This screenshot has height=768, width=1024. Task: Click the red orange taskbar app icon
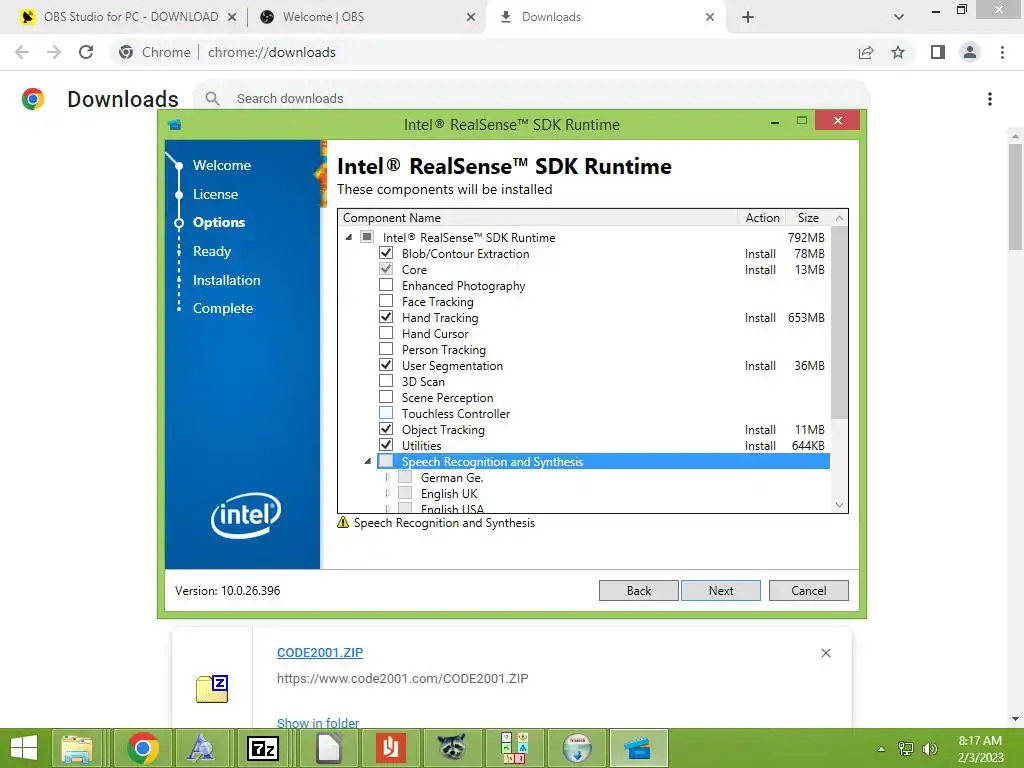391,748
